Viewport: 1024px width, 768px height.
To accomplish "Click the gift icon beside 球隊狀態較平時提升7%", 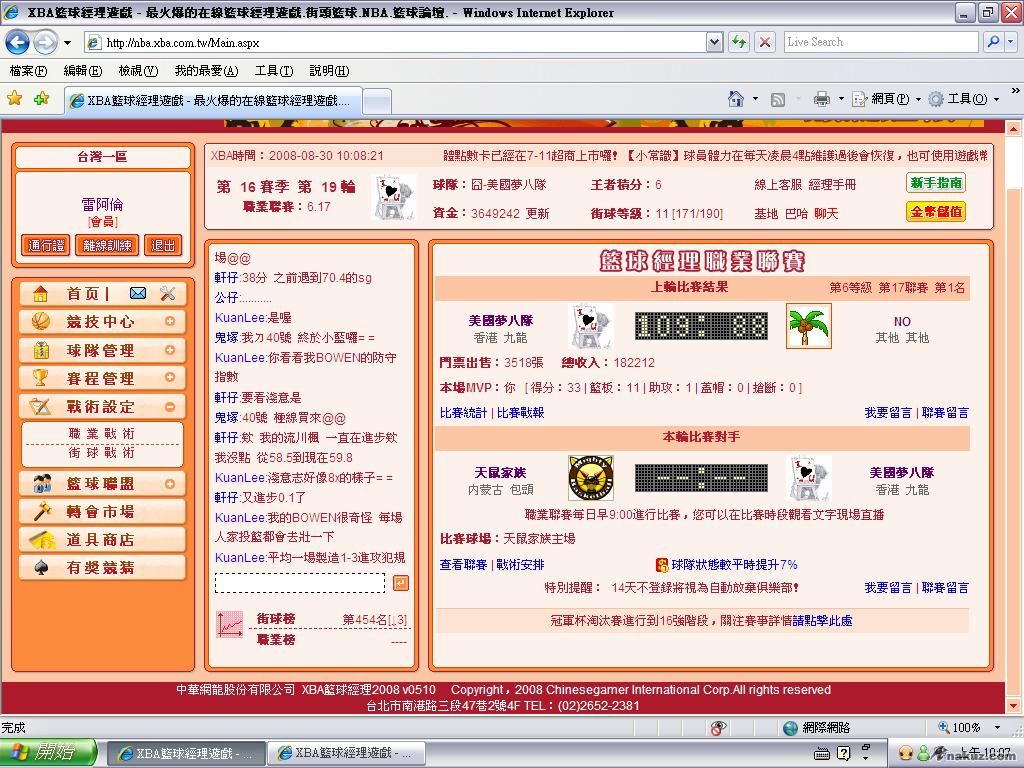I will pos(662,565).
